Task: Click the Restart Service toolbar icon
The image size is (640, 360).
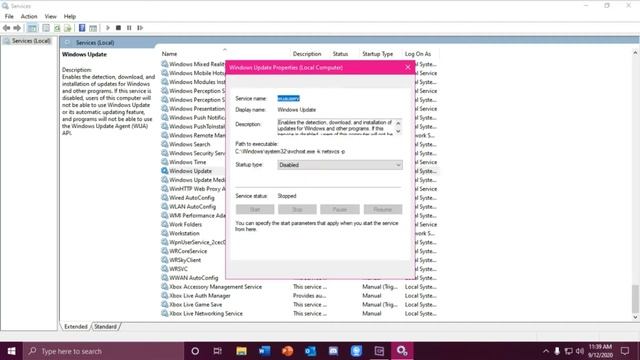Action: coord(140,28)
